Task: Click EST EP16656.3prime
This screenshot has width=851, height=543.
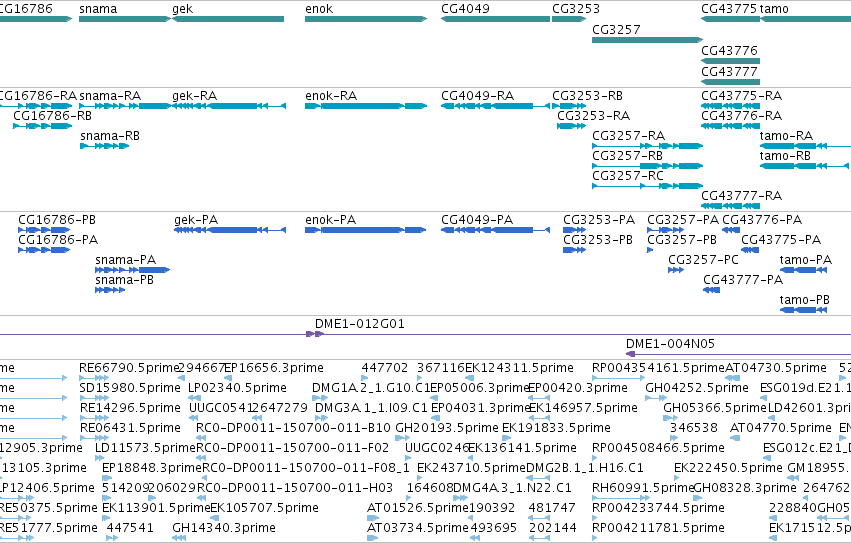Action: tap(274, 368)
